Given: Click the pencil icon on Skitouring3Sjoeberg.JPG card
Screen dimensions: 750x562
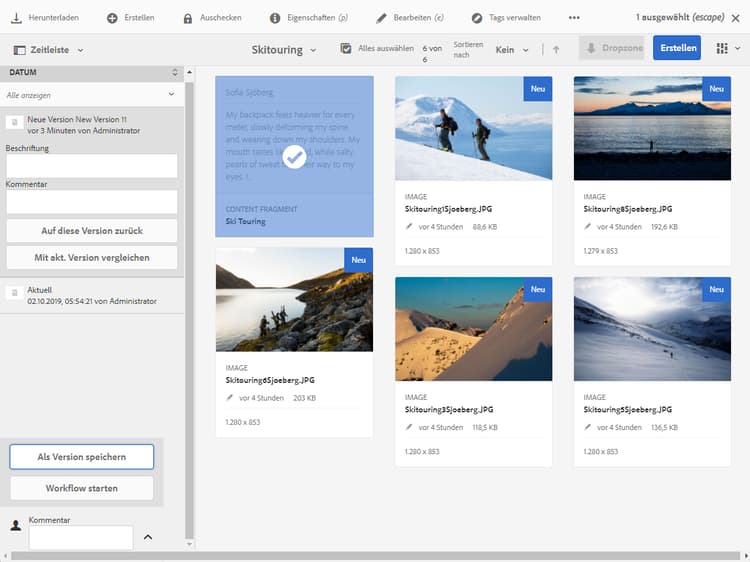Looking at the screenshot, I should click(x=408, y=427).
